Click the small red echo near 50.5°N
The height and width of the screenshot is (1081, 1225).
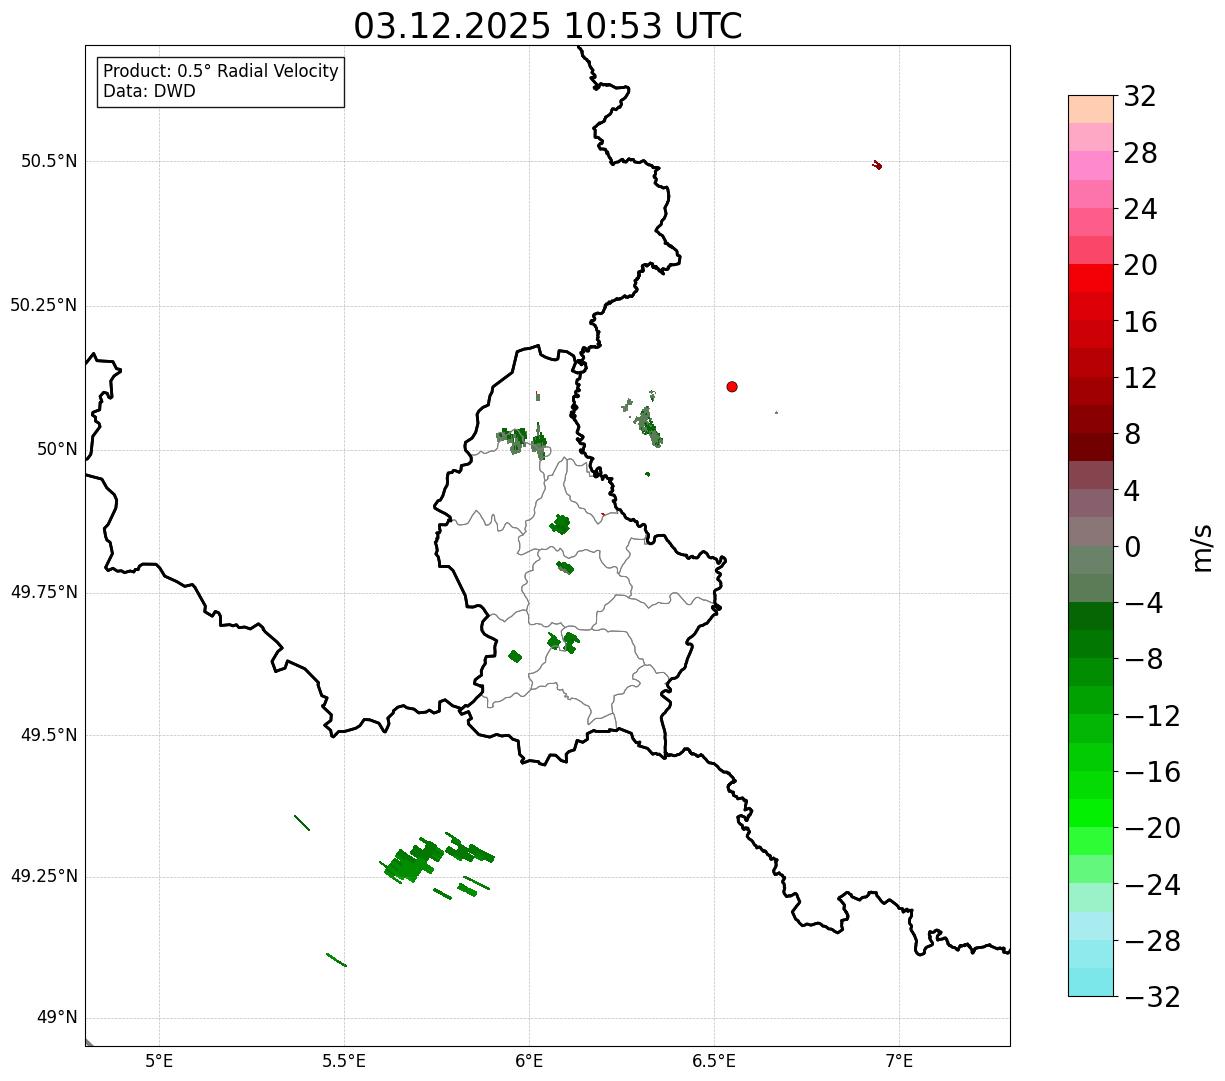click(877, 165)
